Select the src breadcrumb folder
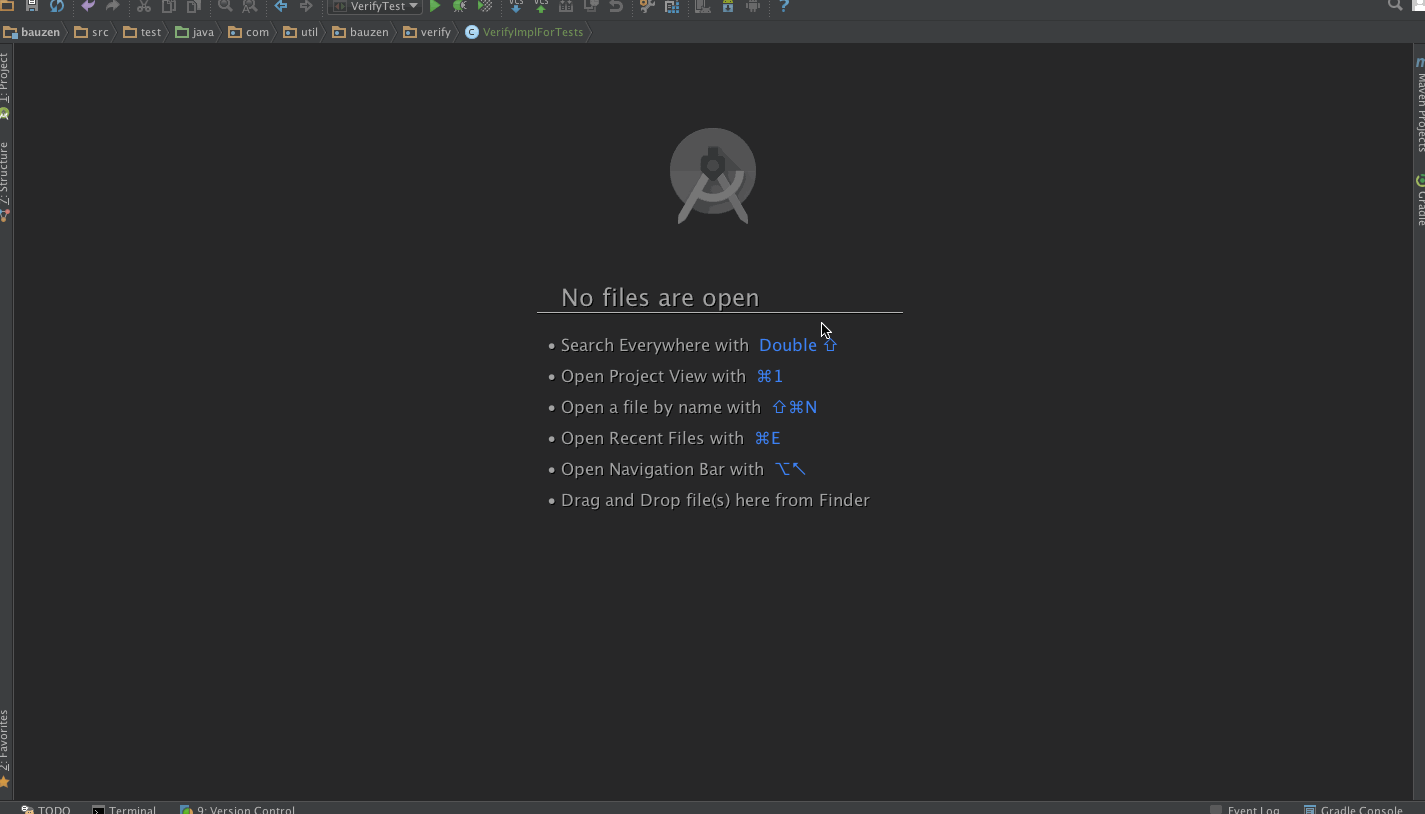This screenshot has width=1425, height=814. [x=92, y=32]
